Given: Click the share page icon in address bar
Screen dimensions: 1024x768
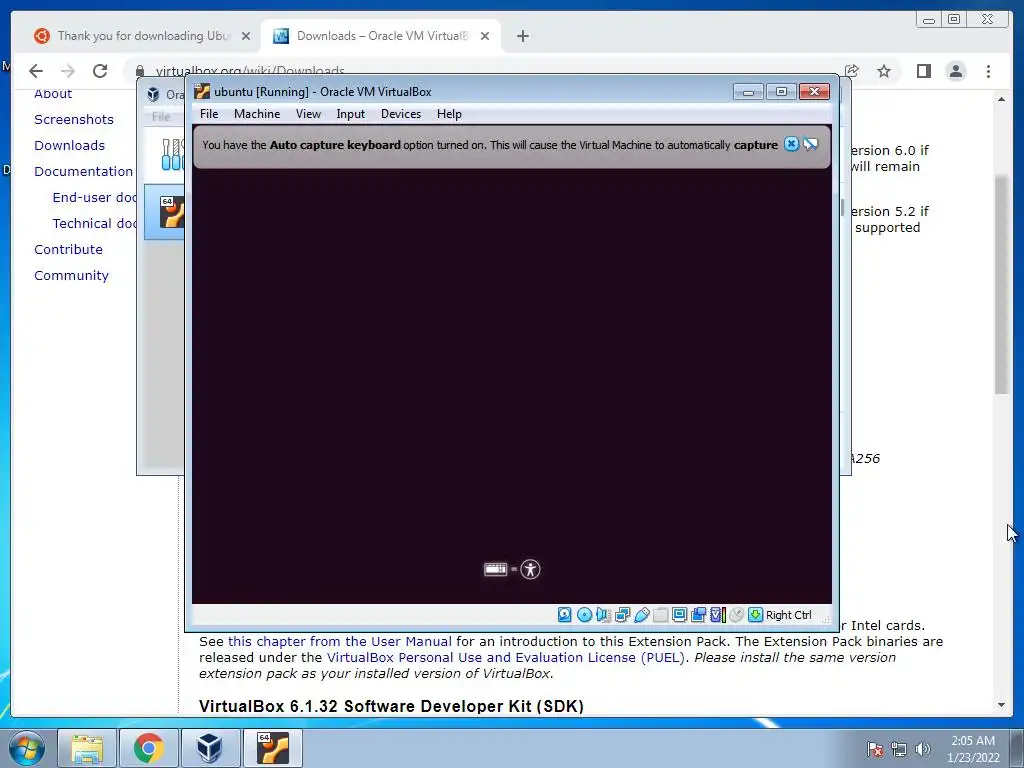Looking at the screenshot, I should pos(851,71).
